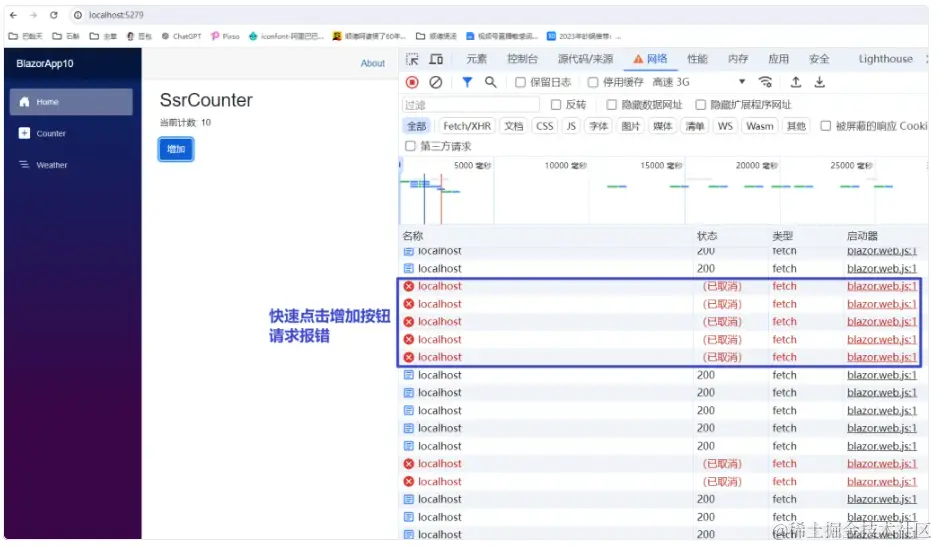This screenshot has width=938, height=547.
Task: Click the 5000 毫秒 timeline marker
Action: 472,166
